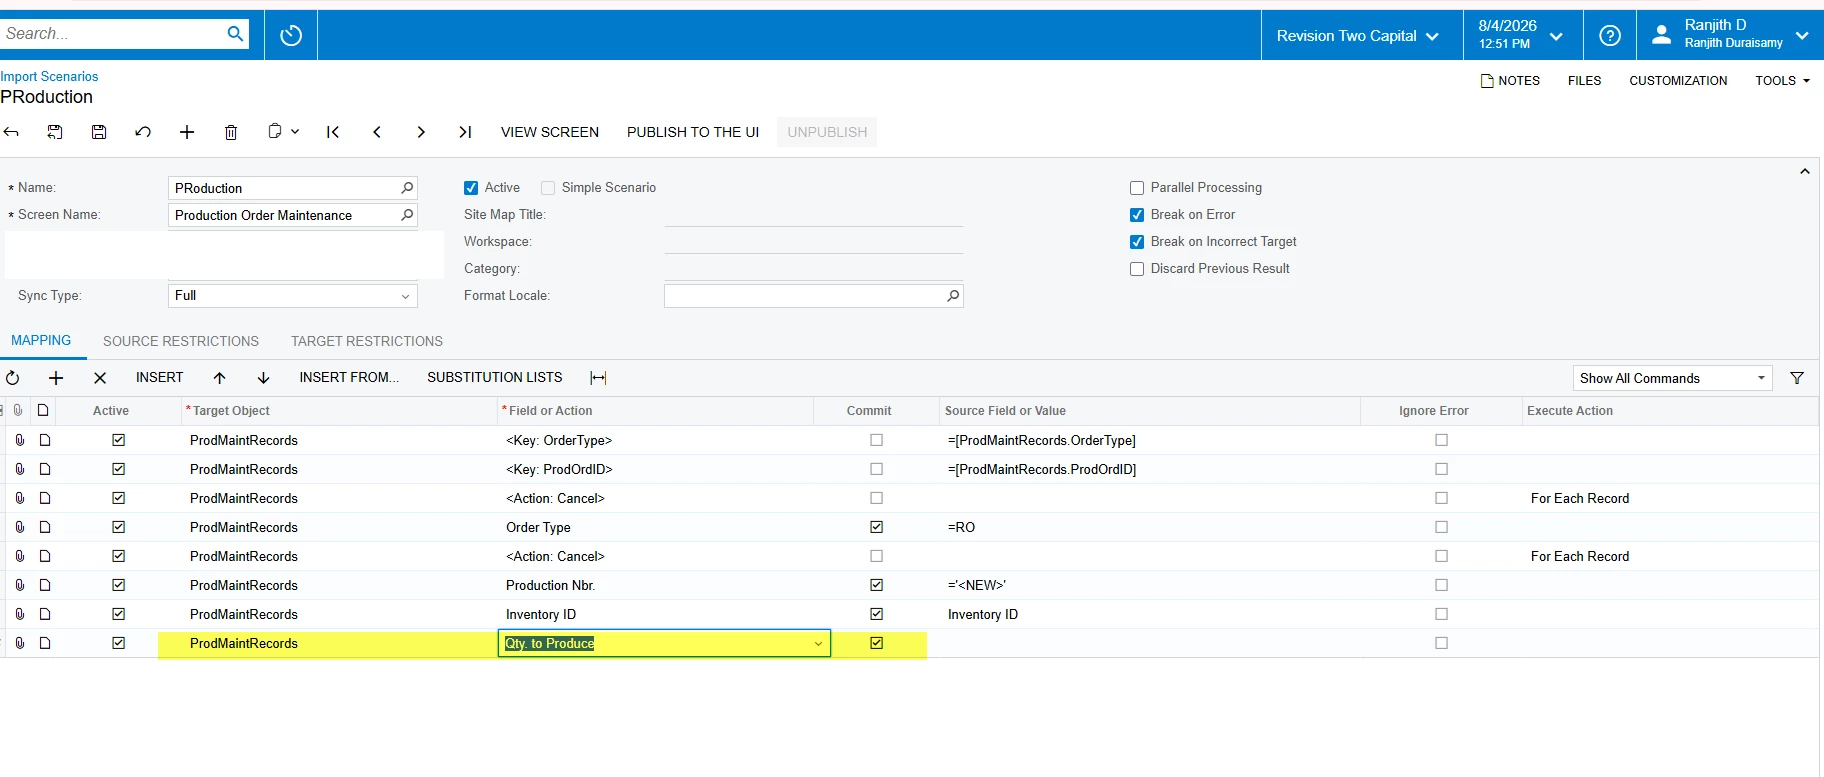Switch to the Target Restrictions tab
Screen dimensions: 1824x777
[x=367, y=342]
